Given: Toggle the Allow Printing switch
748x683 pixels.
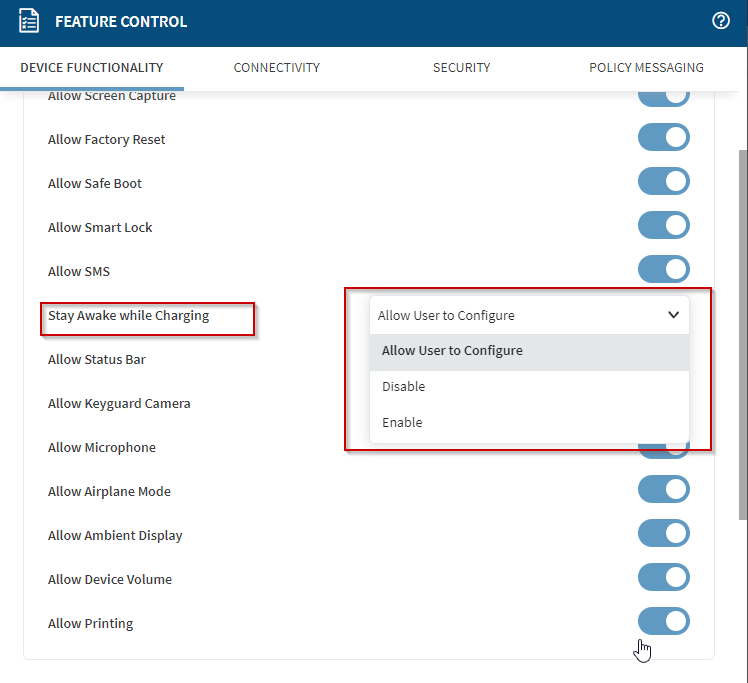Looking at the screenshot, I should pos(664,622).
